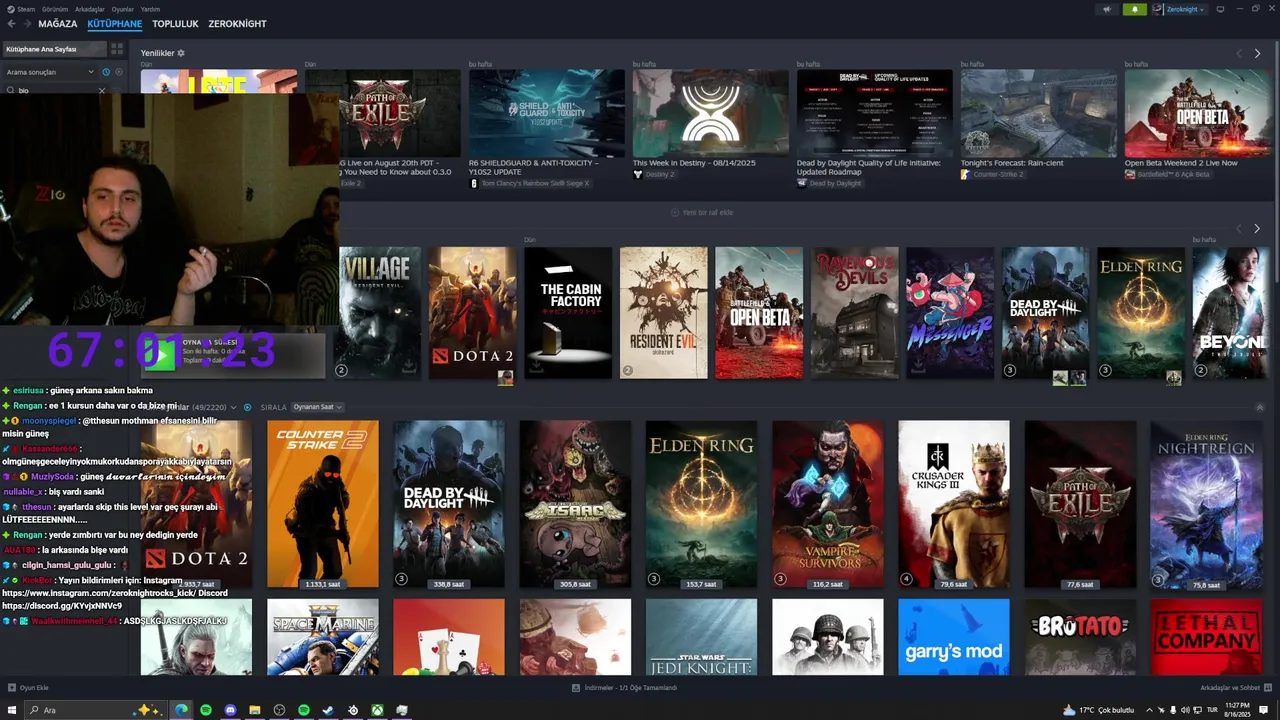
Task: Show next news items with right arrow
Action: (x=1257, y=53)
